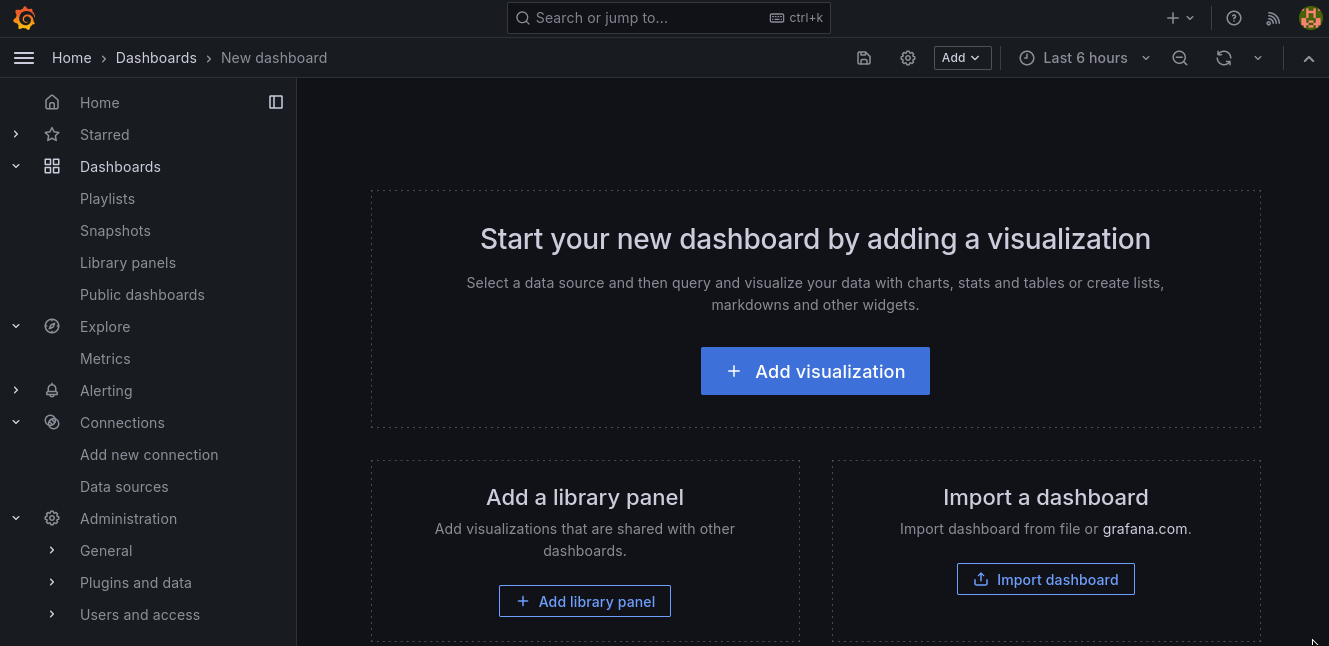This screenshot has height=646, width=1329.
Task: Save dashboard with the floppy disk icon
Action: point(864,58)
